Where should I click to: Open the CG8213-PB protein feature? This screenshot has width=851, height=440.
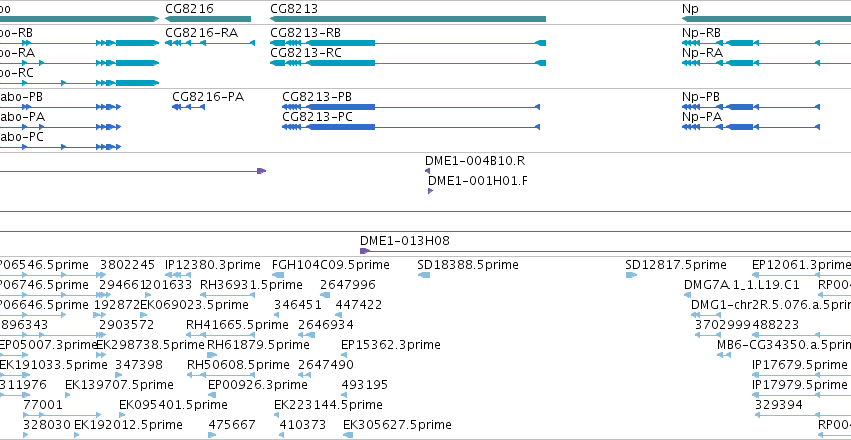[x=411, y=107]
